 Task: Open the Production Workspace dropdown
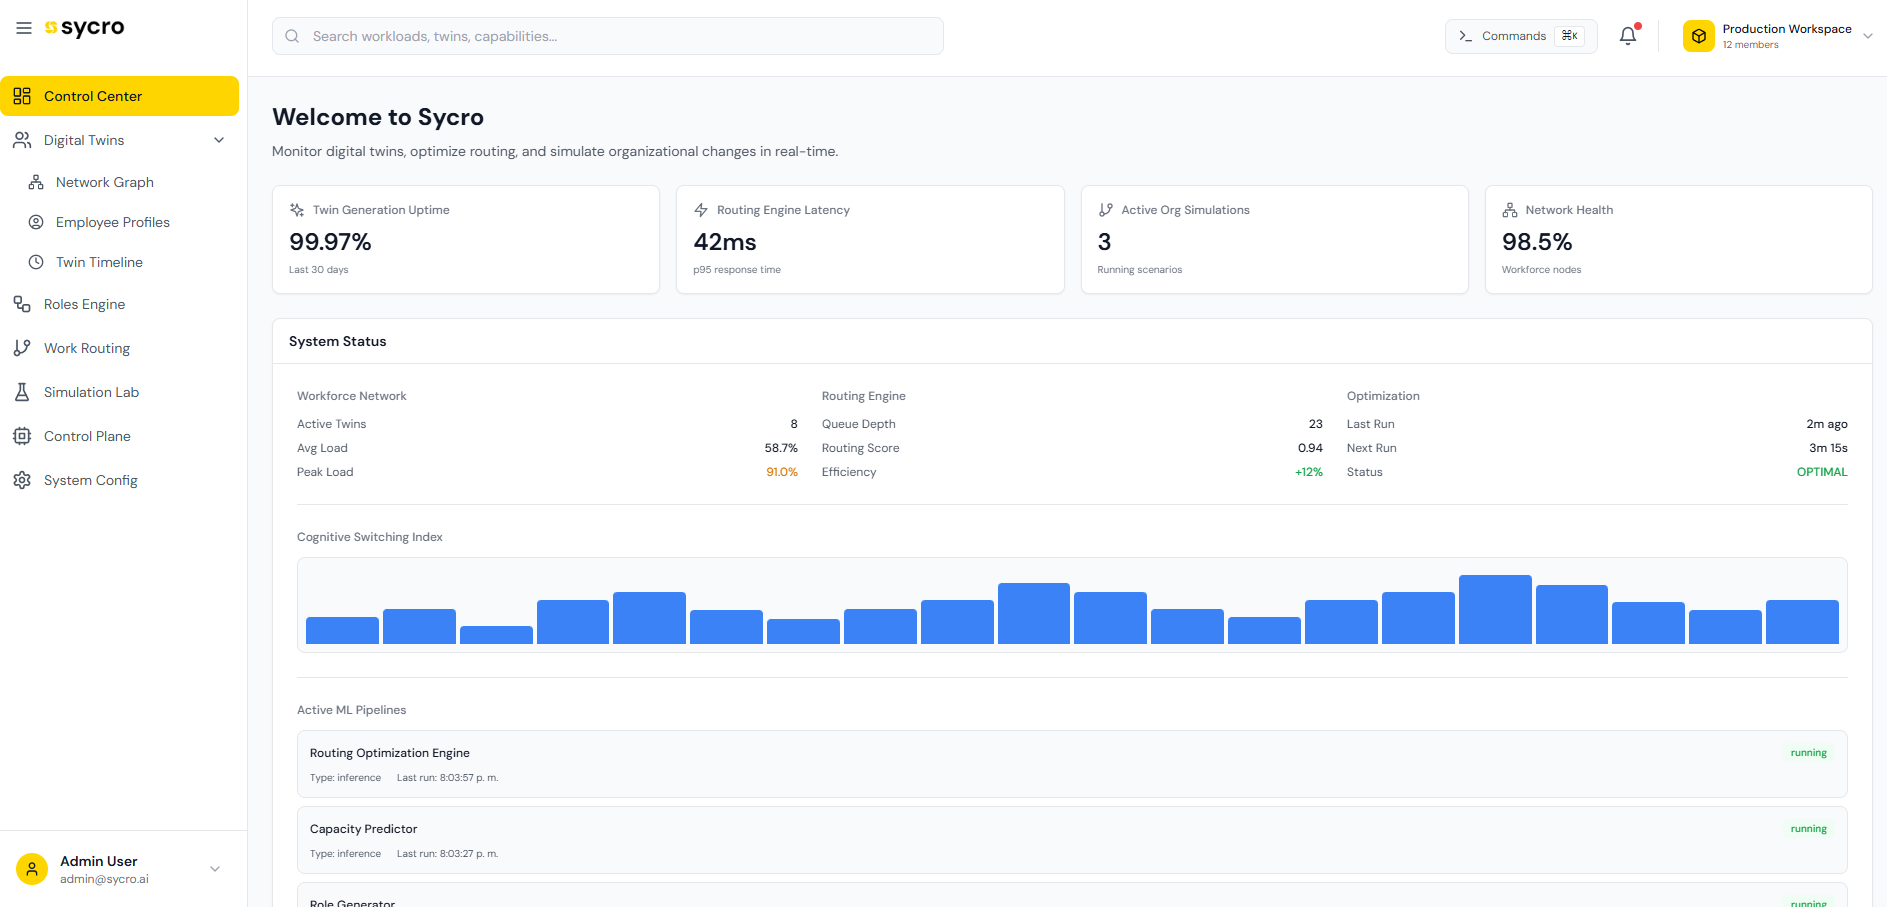click(x=1780, y=35)
